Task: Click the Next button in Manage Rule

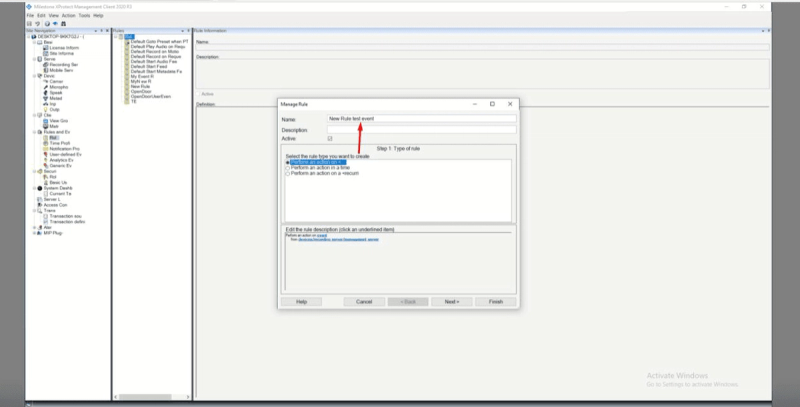Action: click(x=452, y=302)
